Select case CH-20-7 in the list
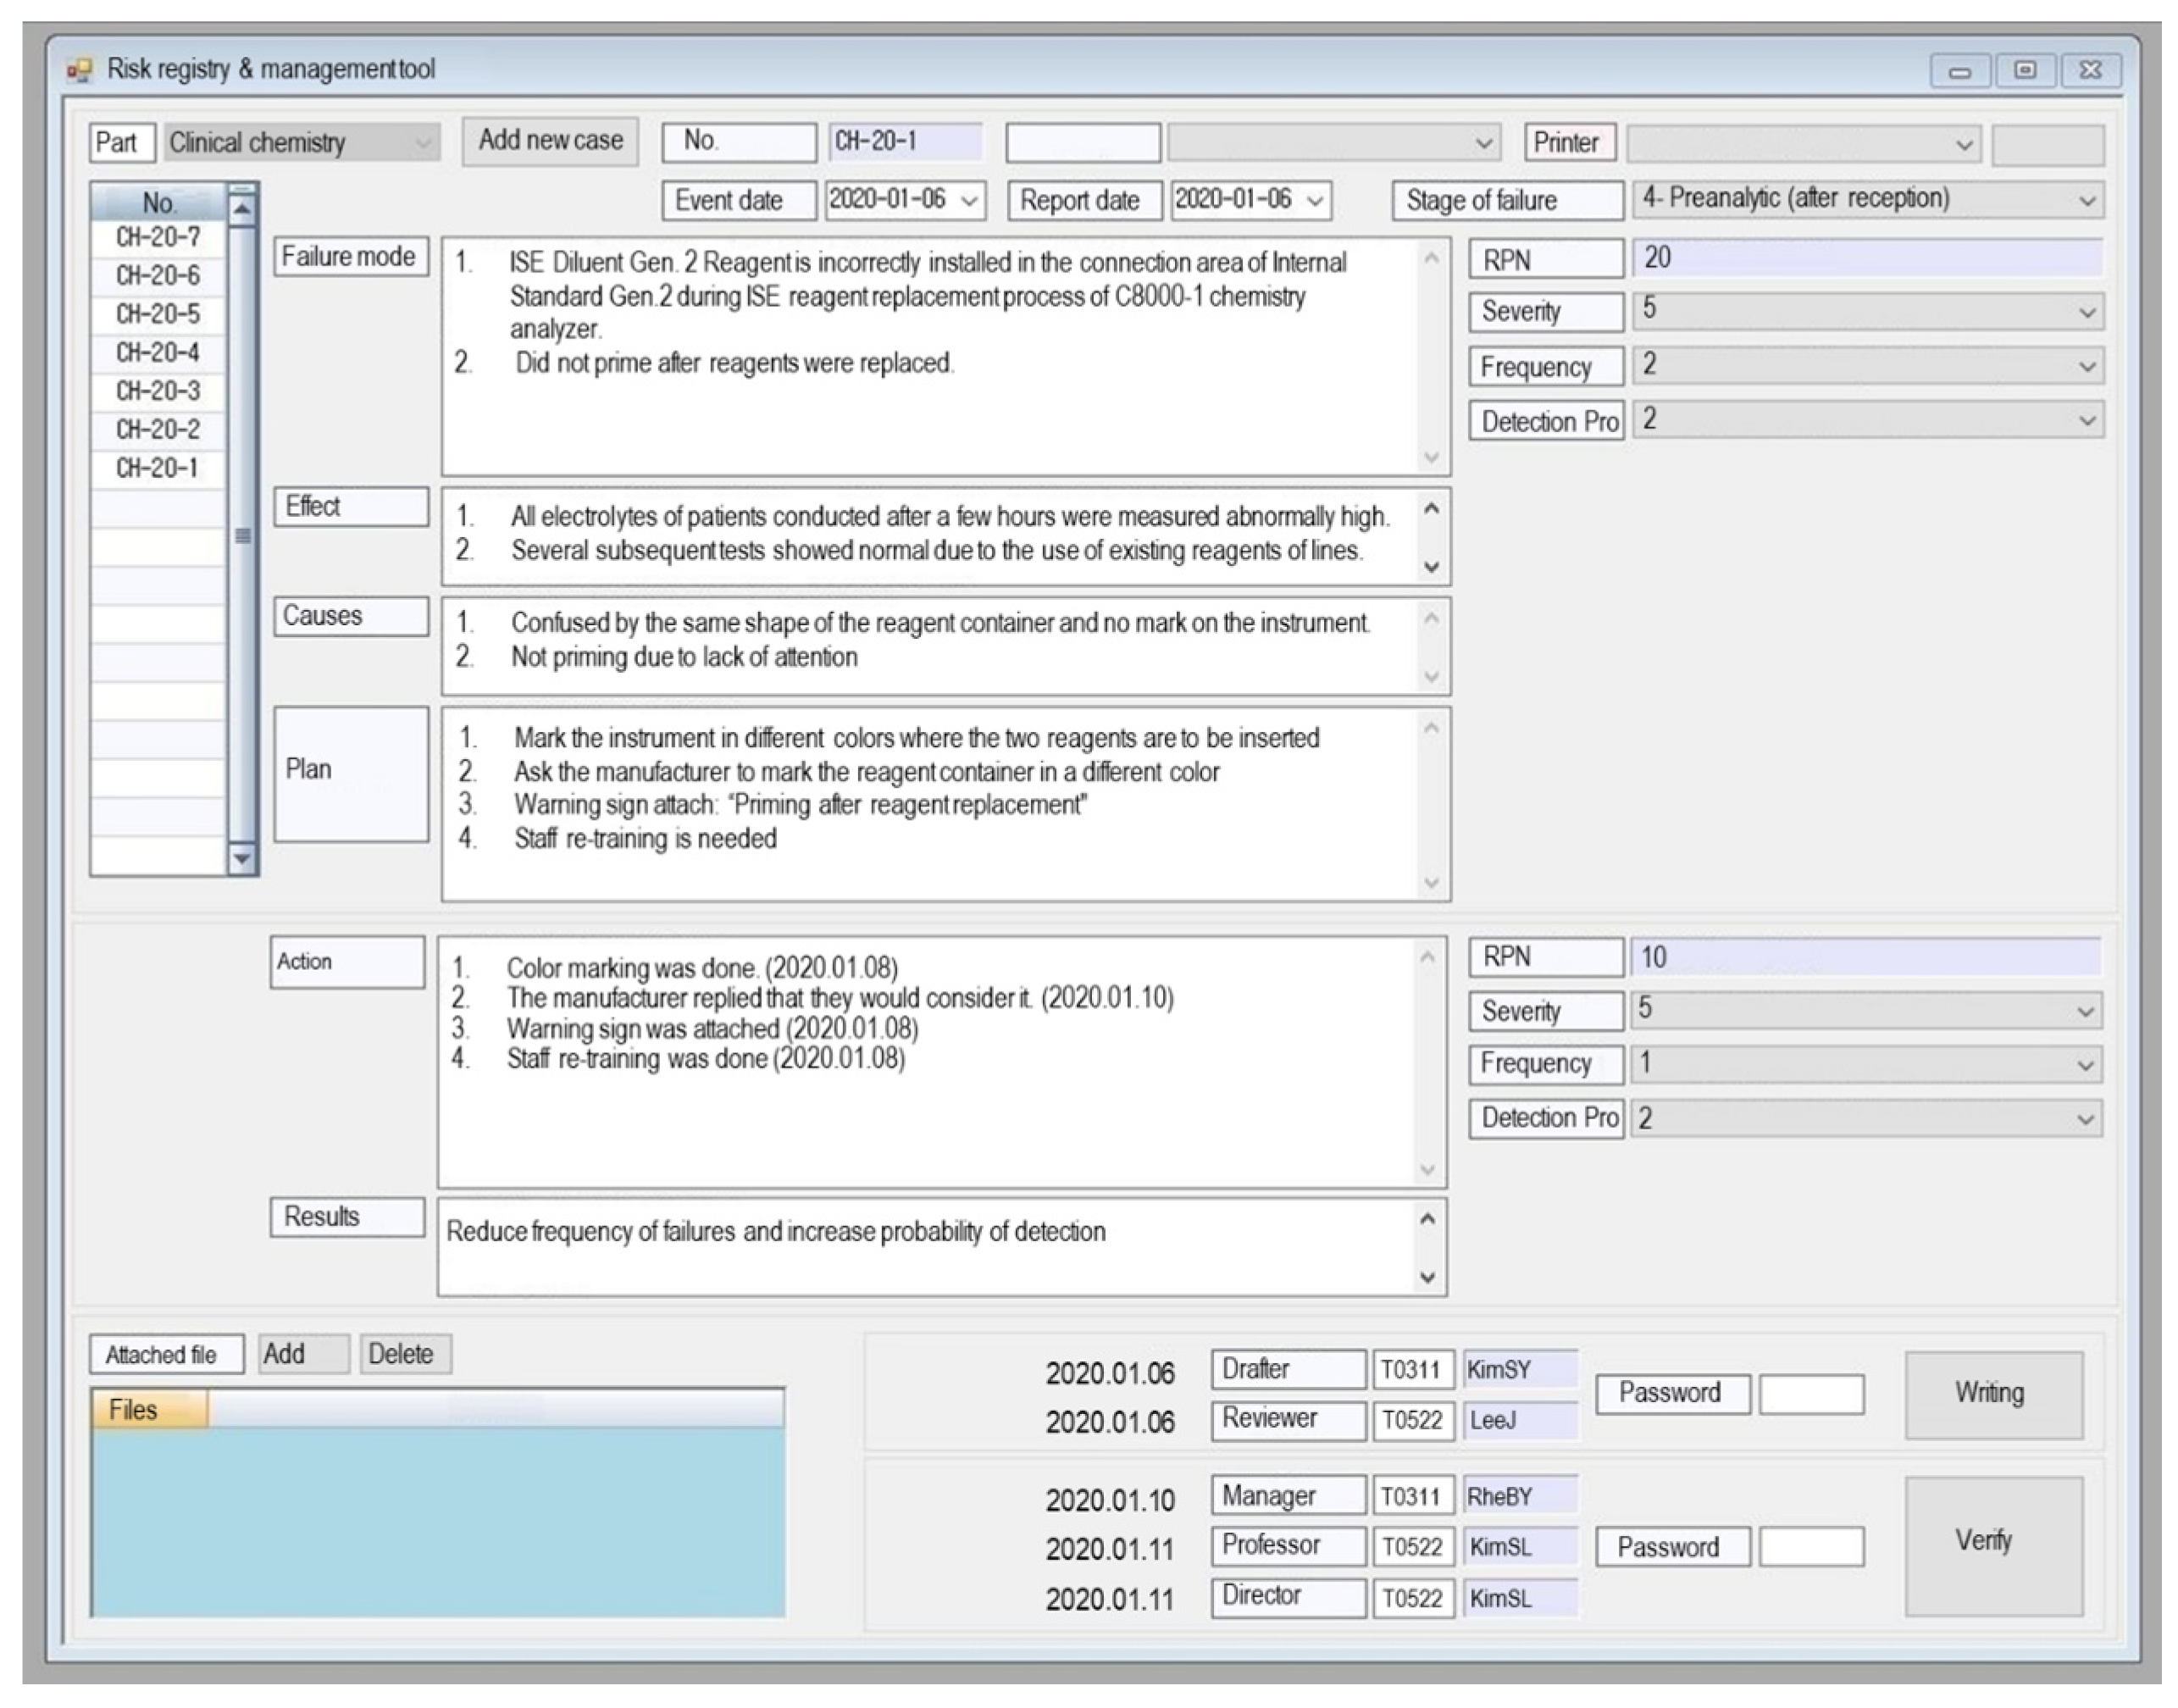 [158, 238]
